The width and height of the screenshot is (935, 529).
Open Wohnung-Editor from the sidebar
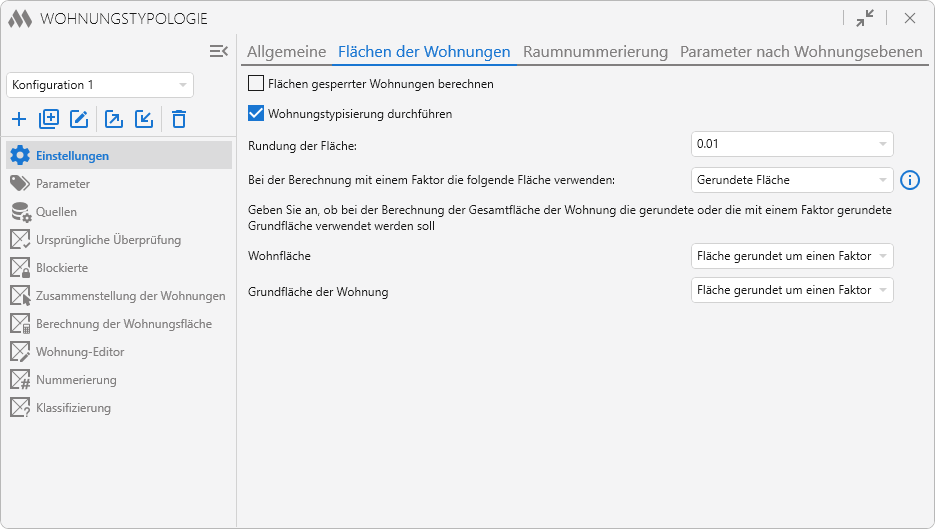(x=80, y=352)
